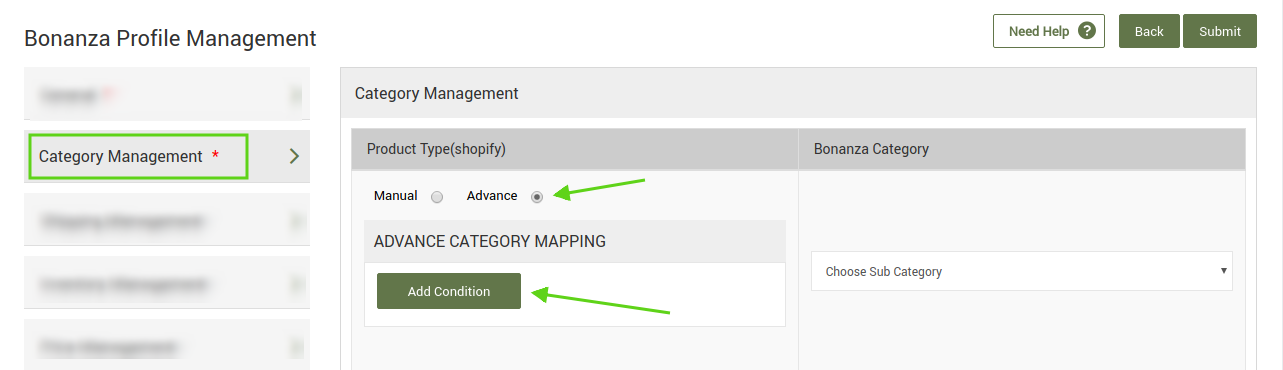
Task: Open the Choose Sub Category dropdown
Action: 1022,271
